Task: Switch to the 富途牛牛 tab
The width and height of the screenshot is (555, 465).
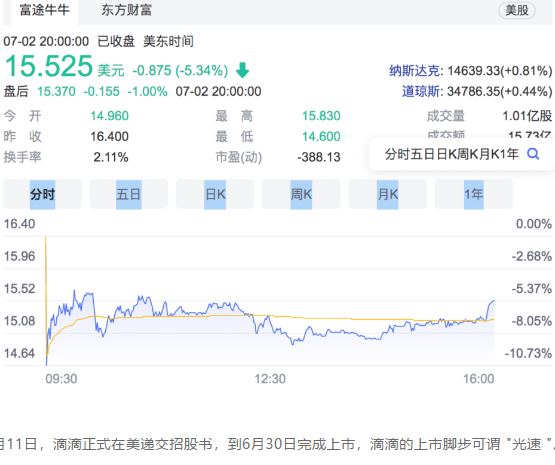Action: [45, 10]
